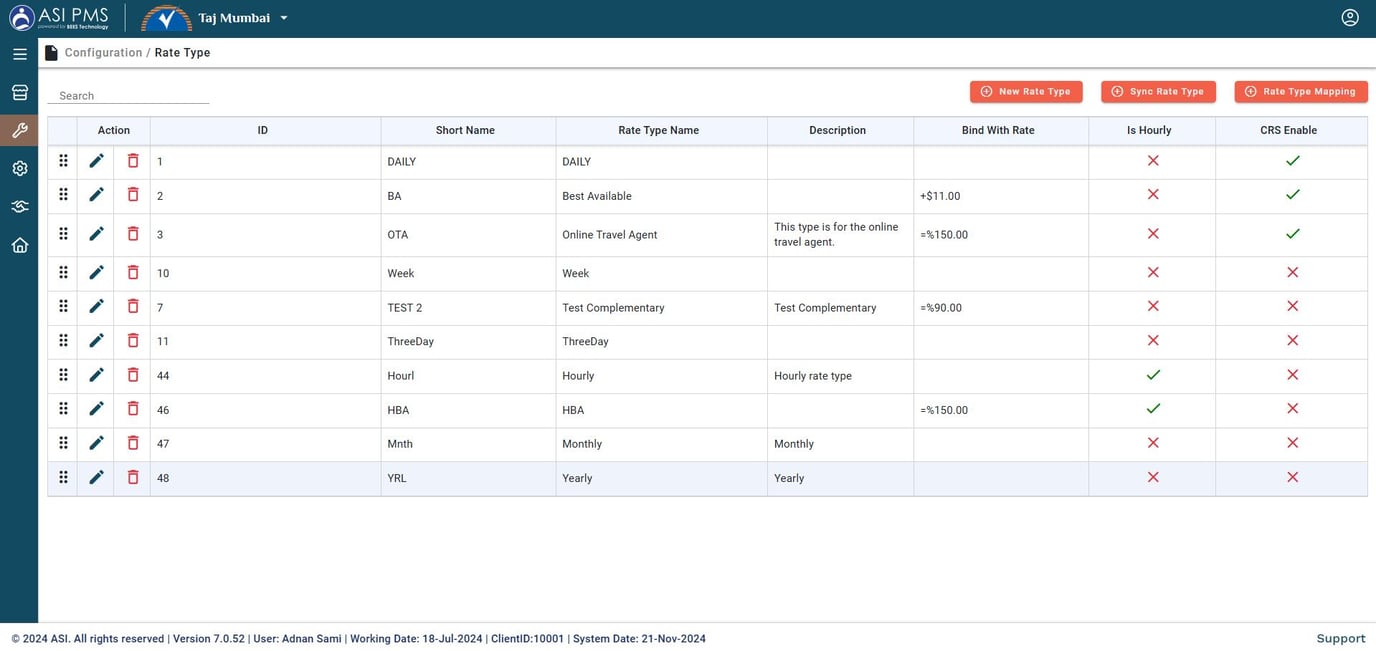Click the CRS Enable cross for Week row
The width and height of the screenshot is (1376, 651).
coord(1293,272)
